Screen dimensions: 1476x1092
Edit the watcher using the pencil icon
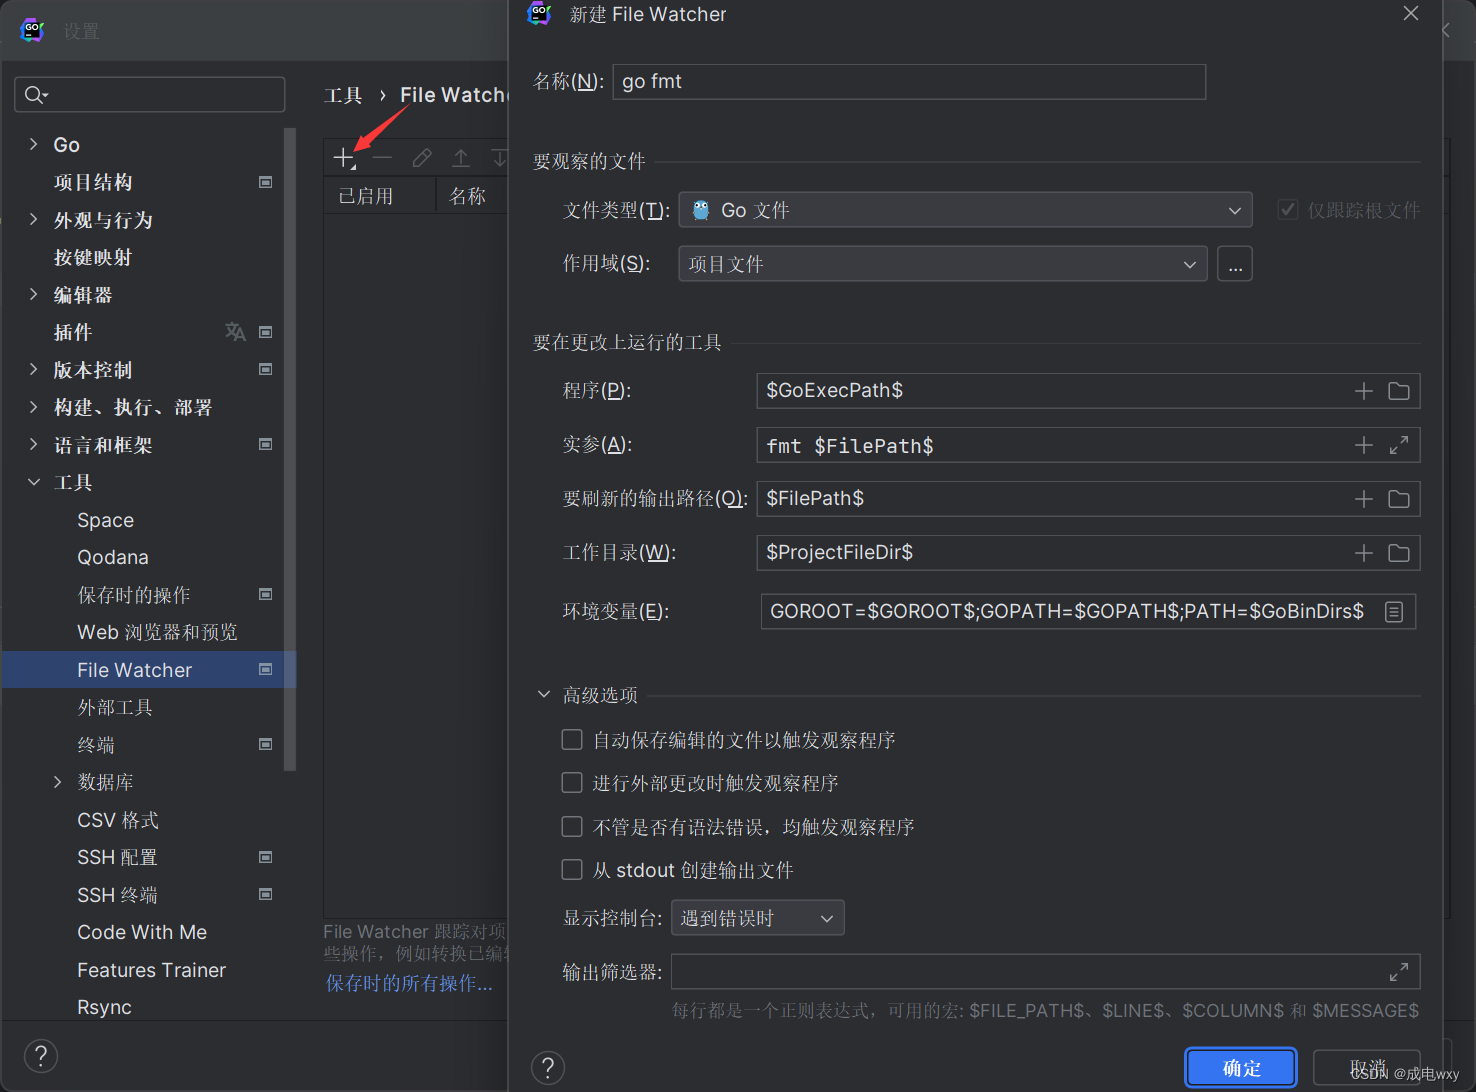[421, 157]
